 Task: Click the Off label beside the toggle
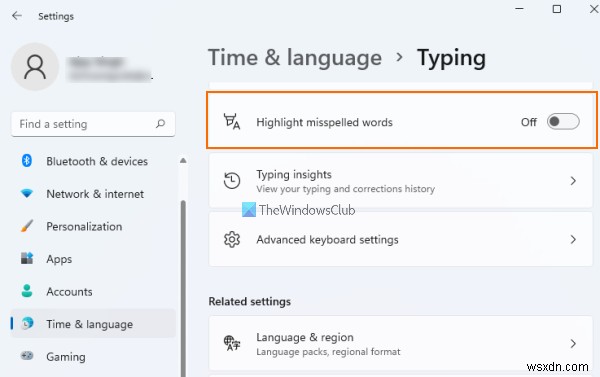(x=528, y=122)
